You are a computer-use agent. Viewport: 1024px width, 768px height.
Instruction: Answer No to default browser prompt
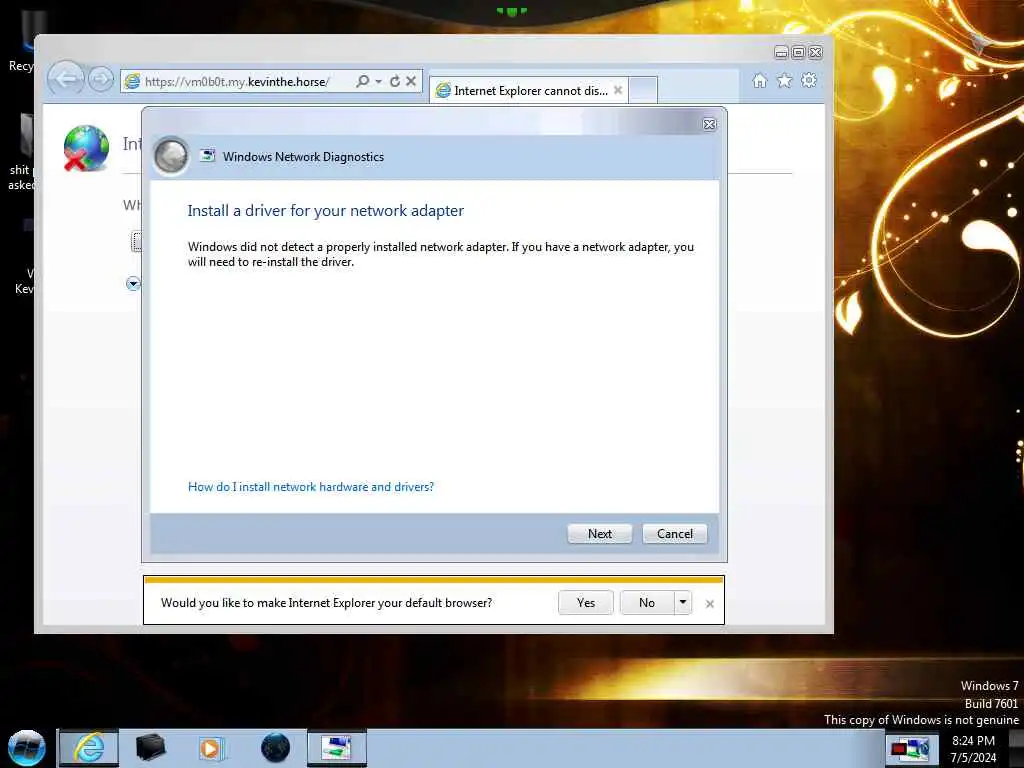click(x=647, y=603)
